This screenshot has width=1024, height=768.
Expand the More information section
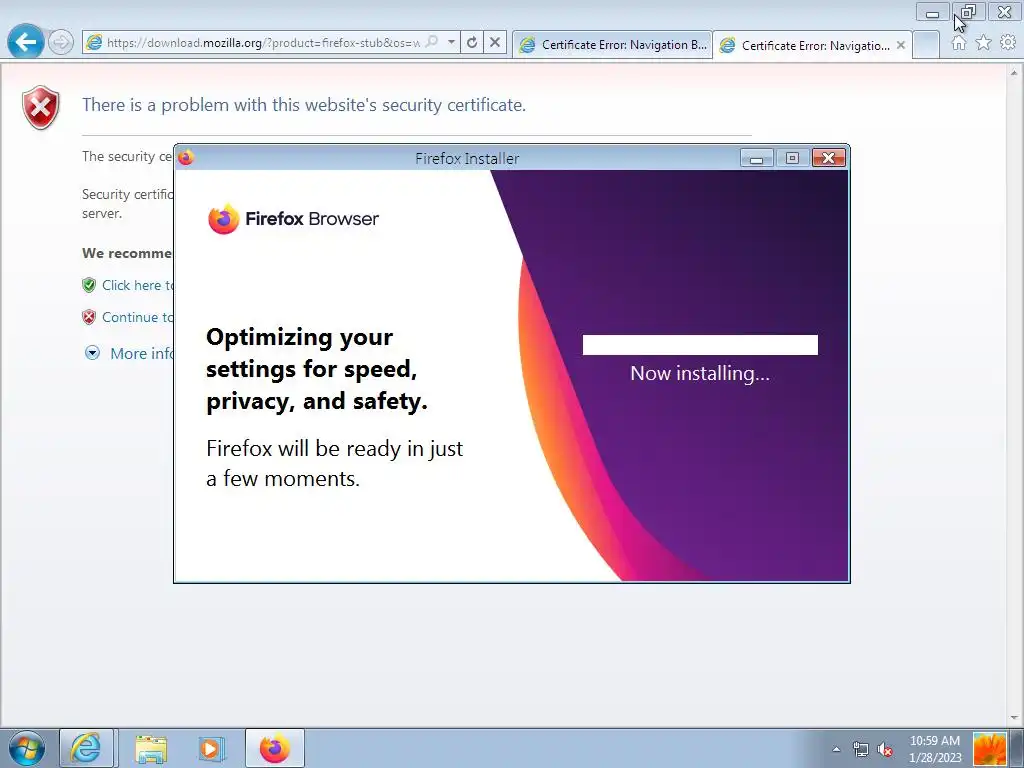pos(129,353)
